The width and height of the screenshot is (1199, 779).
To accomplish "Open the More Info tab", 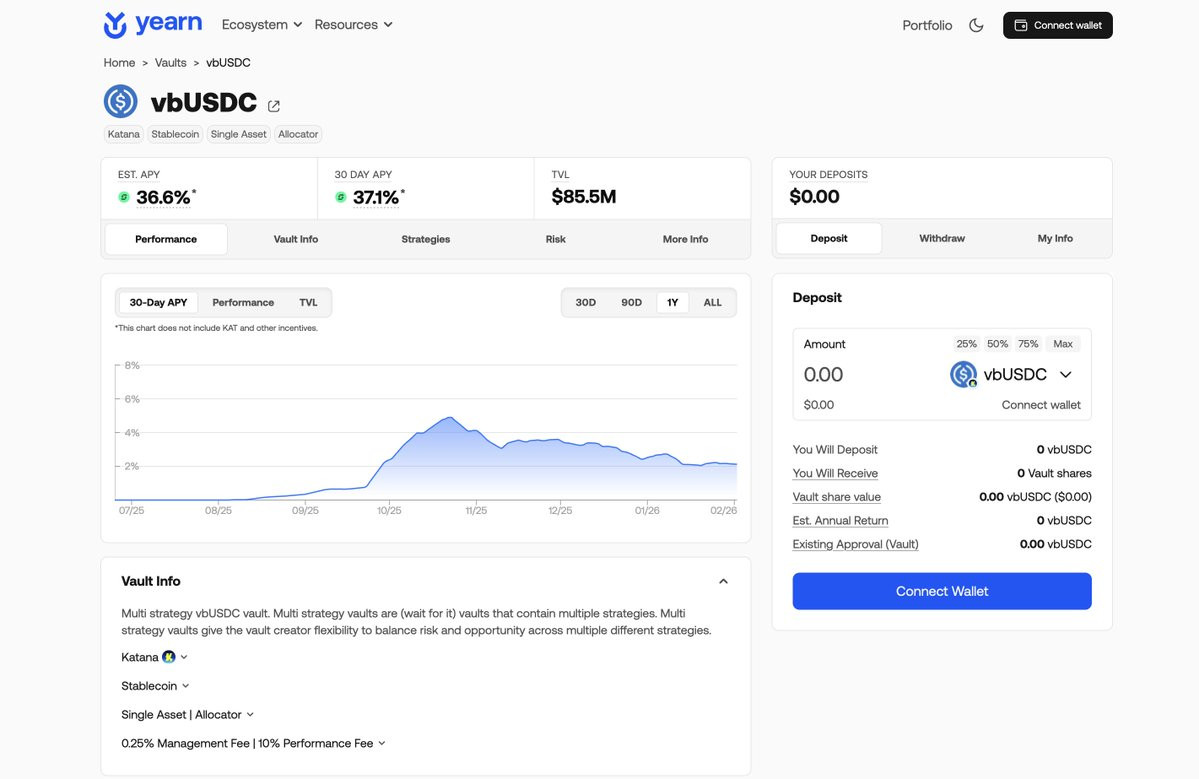I will tap(685, 239).
